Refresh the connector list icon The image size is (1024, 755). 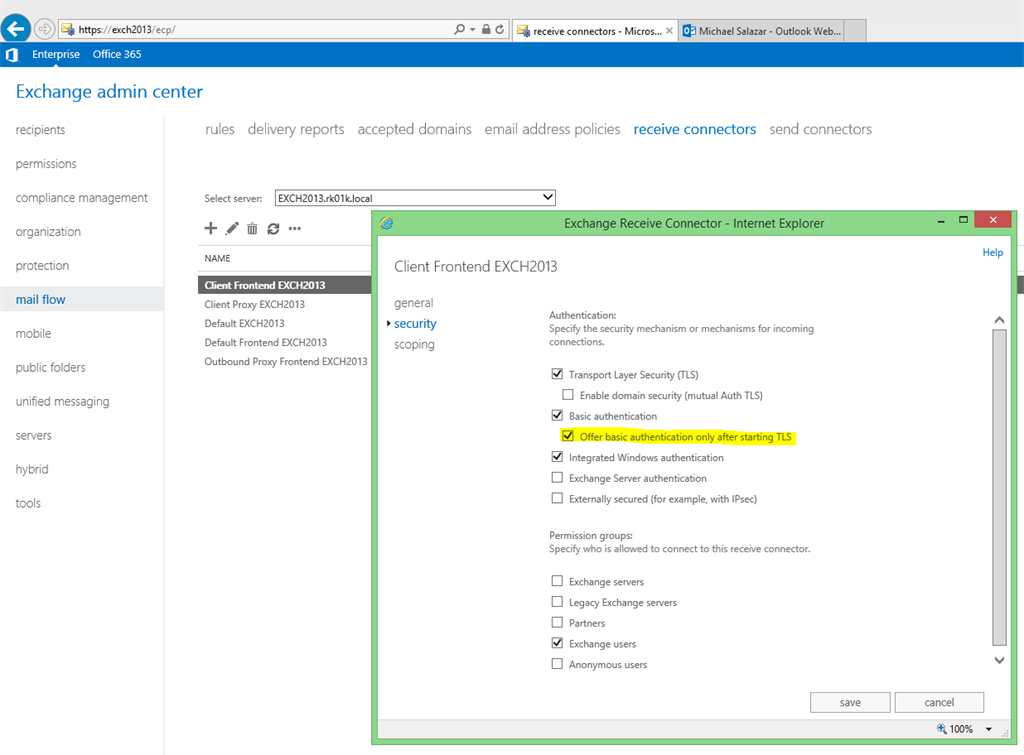click(273, 228)
